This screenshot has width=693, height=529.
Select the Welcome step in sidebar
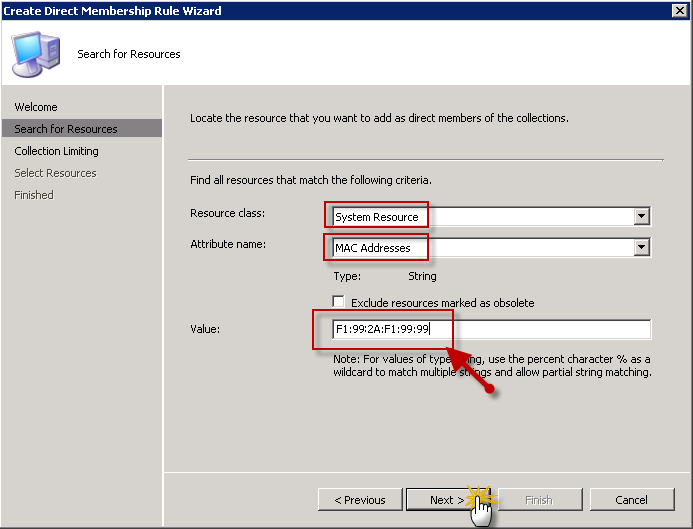(36, 107)
